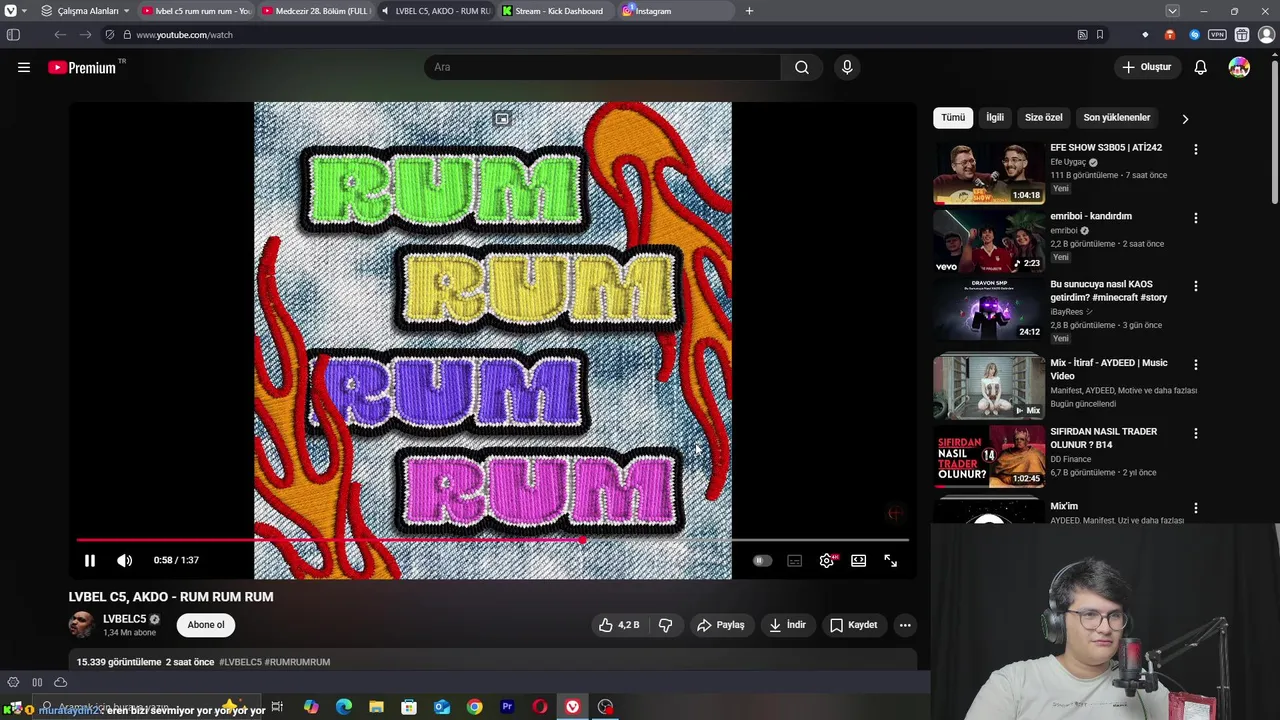Open options for Mix - İtiraf AYDEED
Image resolution: width=1280 pixels, height=720 pixels.
[x=1195, y=365]
